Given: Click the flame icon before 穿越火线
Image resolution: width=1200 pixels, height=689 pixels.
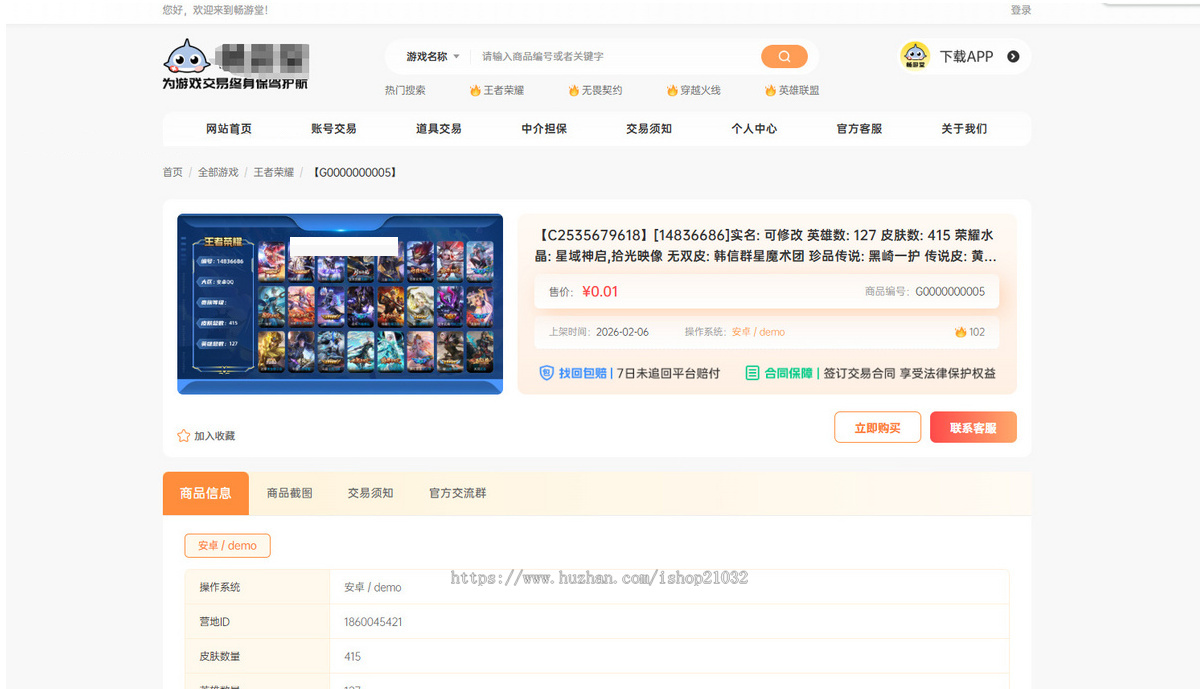Looking at the screenshot, I should click(673, 90).
